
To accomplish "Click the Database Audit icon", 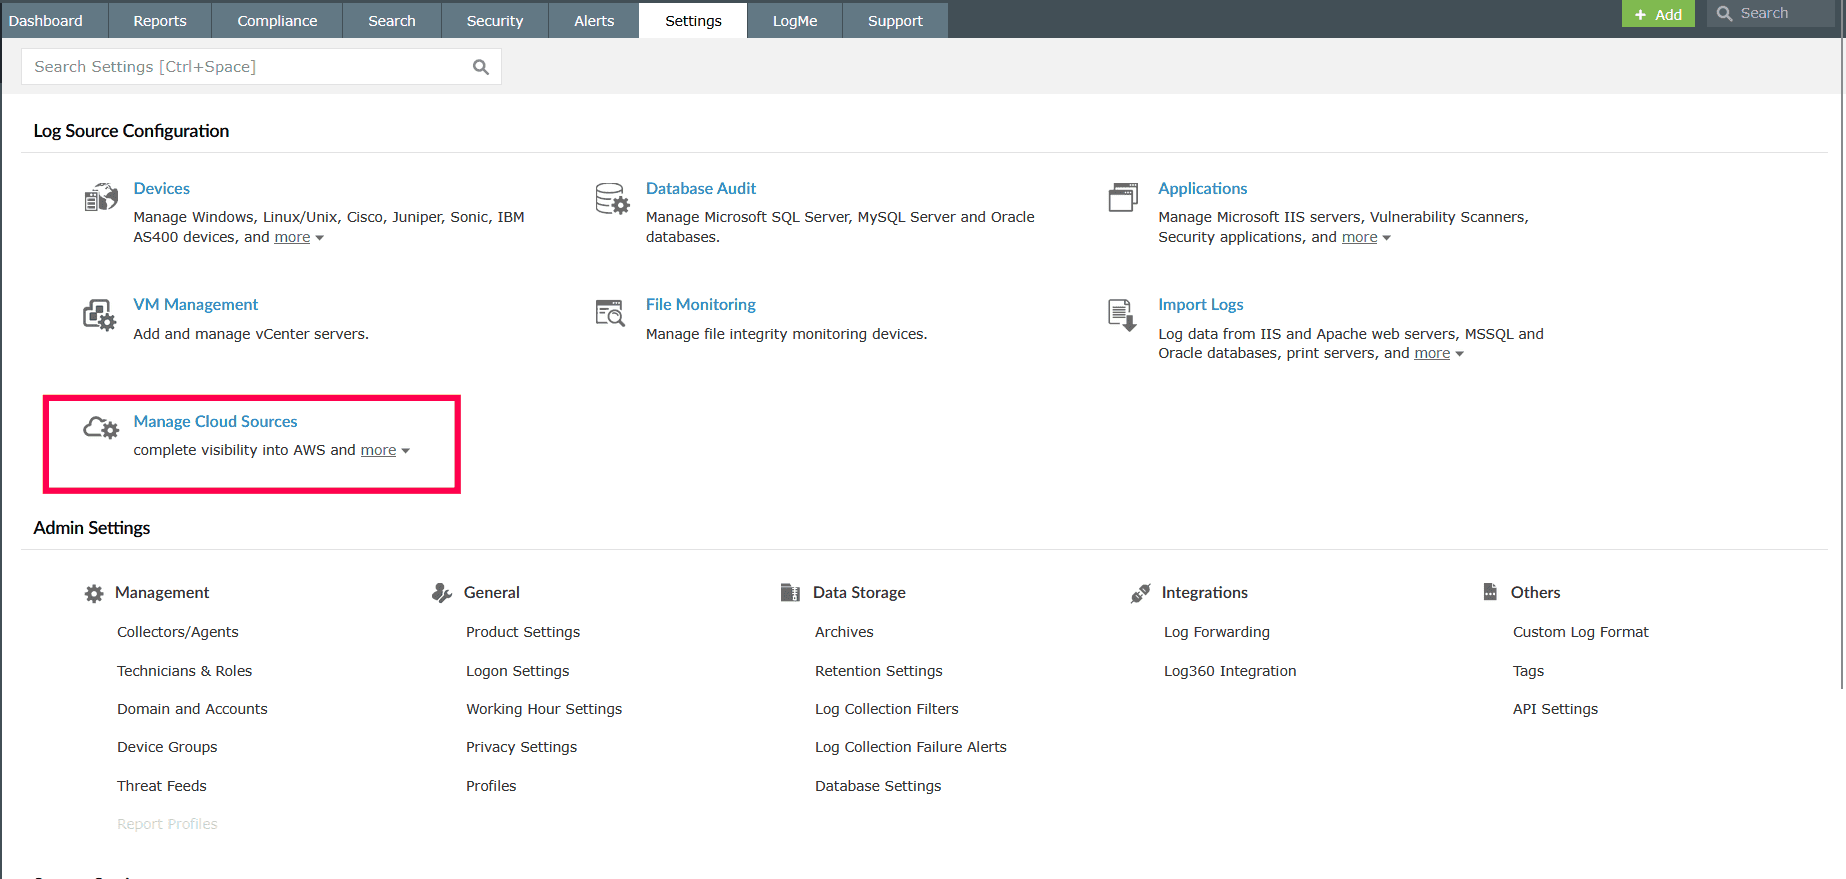I will [612, 199].
